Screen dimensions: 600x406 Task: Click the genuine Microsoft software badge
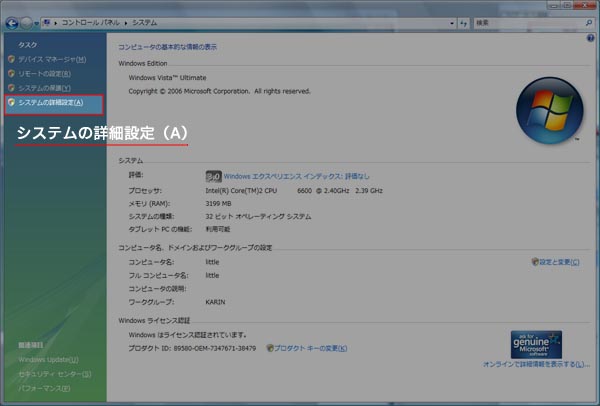536,344
